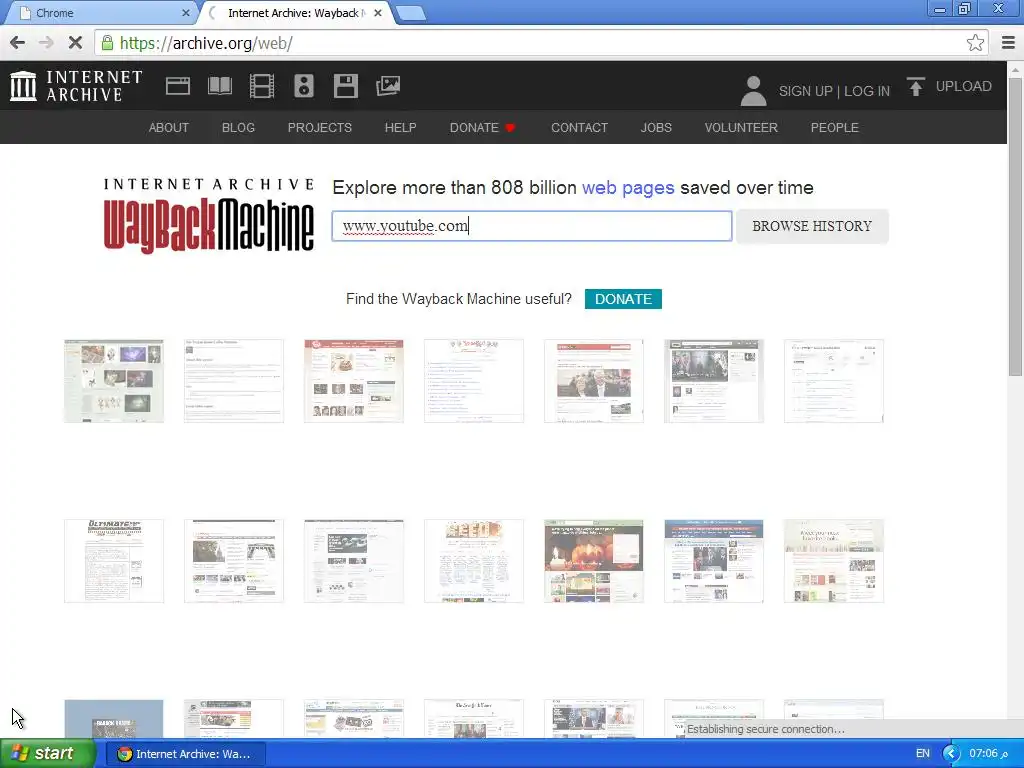The height and width of the screenshot is (768, 1024).
Task: Click the BROWSE HISTORY button
Action: point(812,226)
